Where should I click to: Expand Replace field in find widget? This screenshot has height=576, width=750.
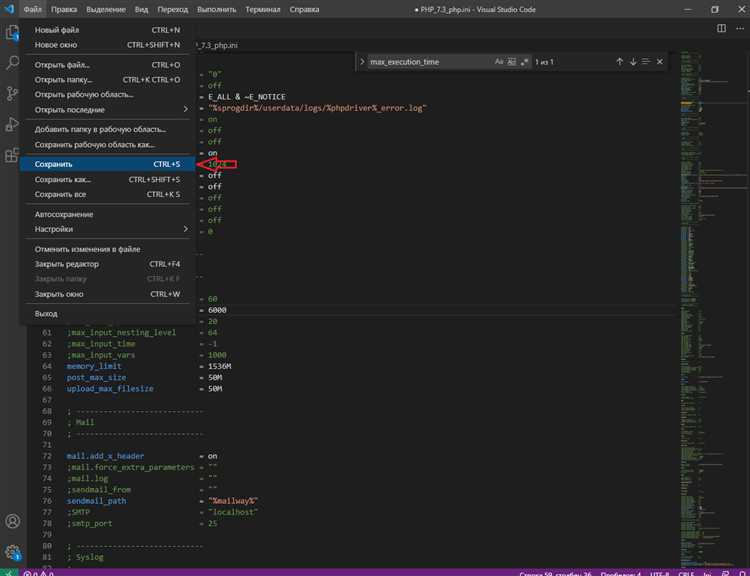click(x=362, y=62)
